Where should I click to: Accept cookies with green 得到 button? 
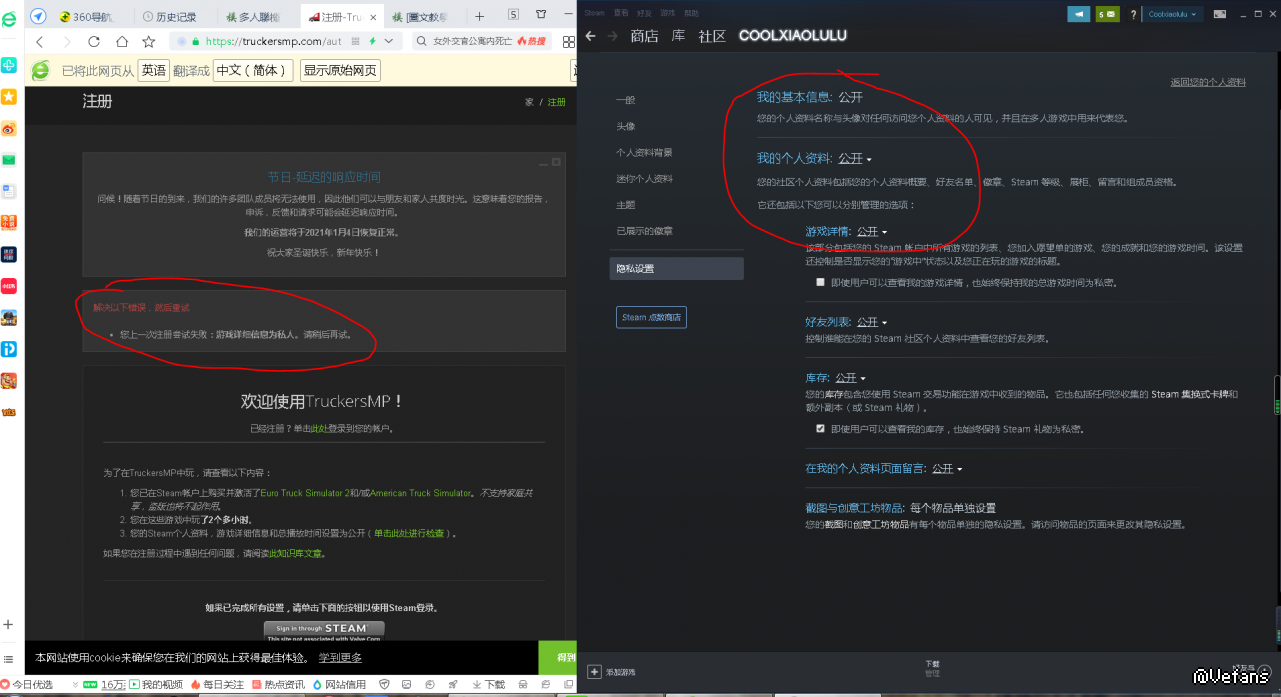[x=557, y=656]
